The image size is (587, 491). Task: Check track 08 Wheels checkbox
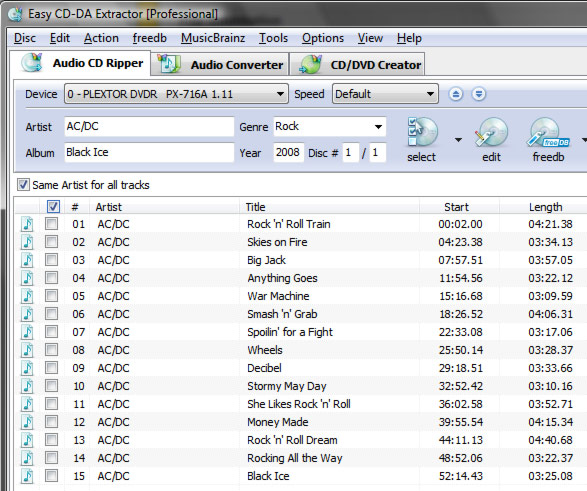click(51, 350)
